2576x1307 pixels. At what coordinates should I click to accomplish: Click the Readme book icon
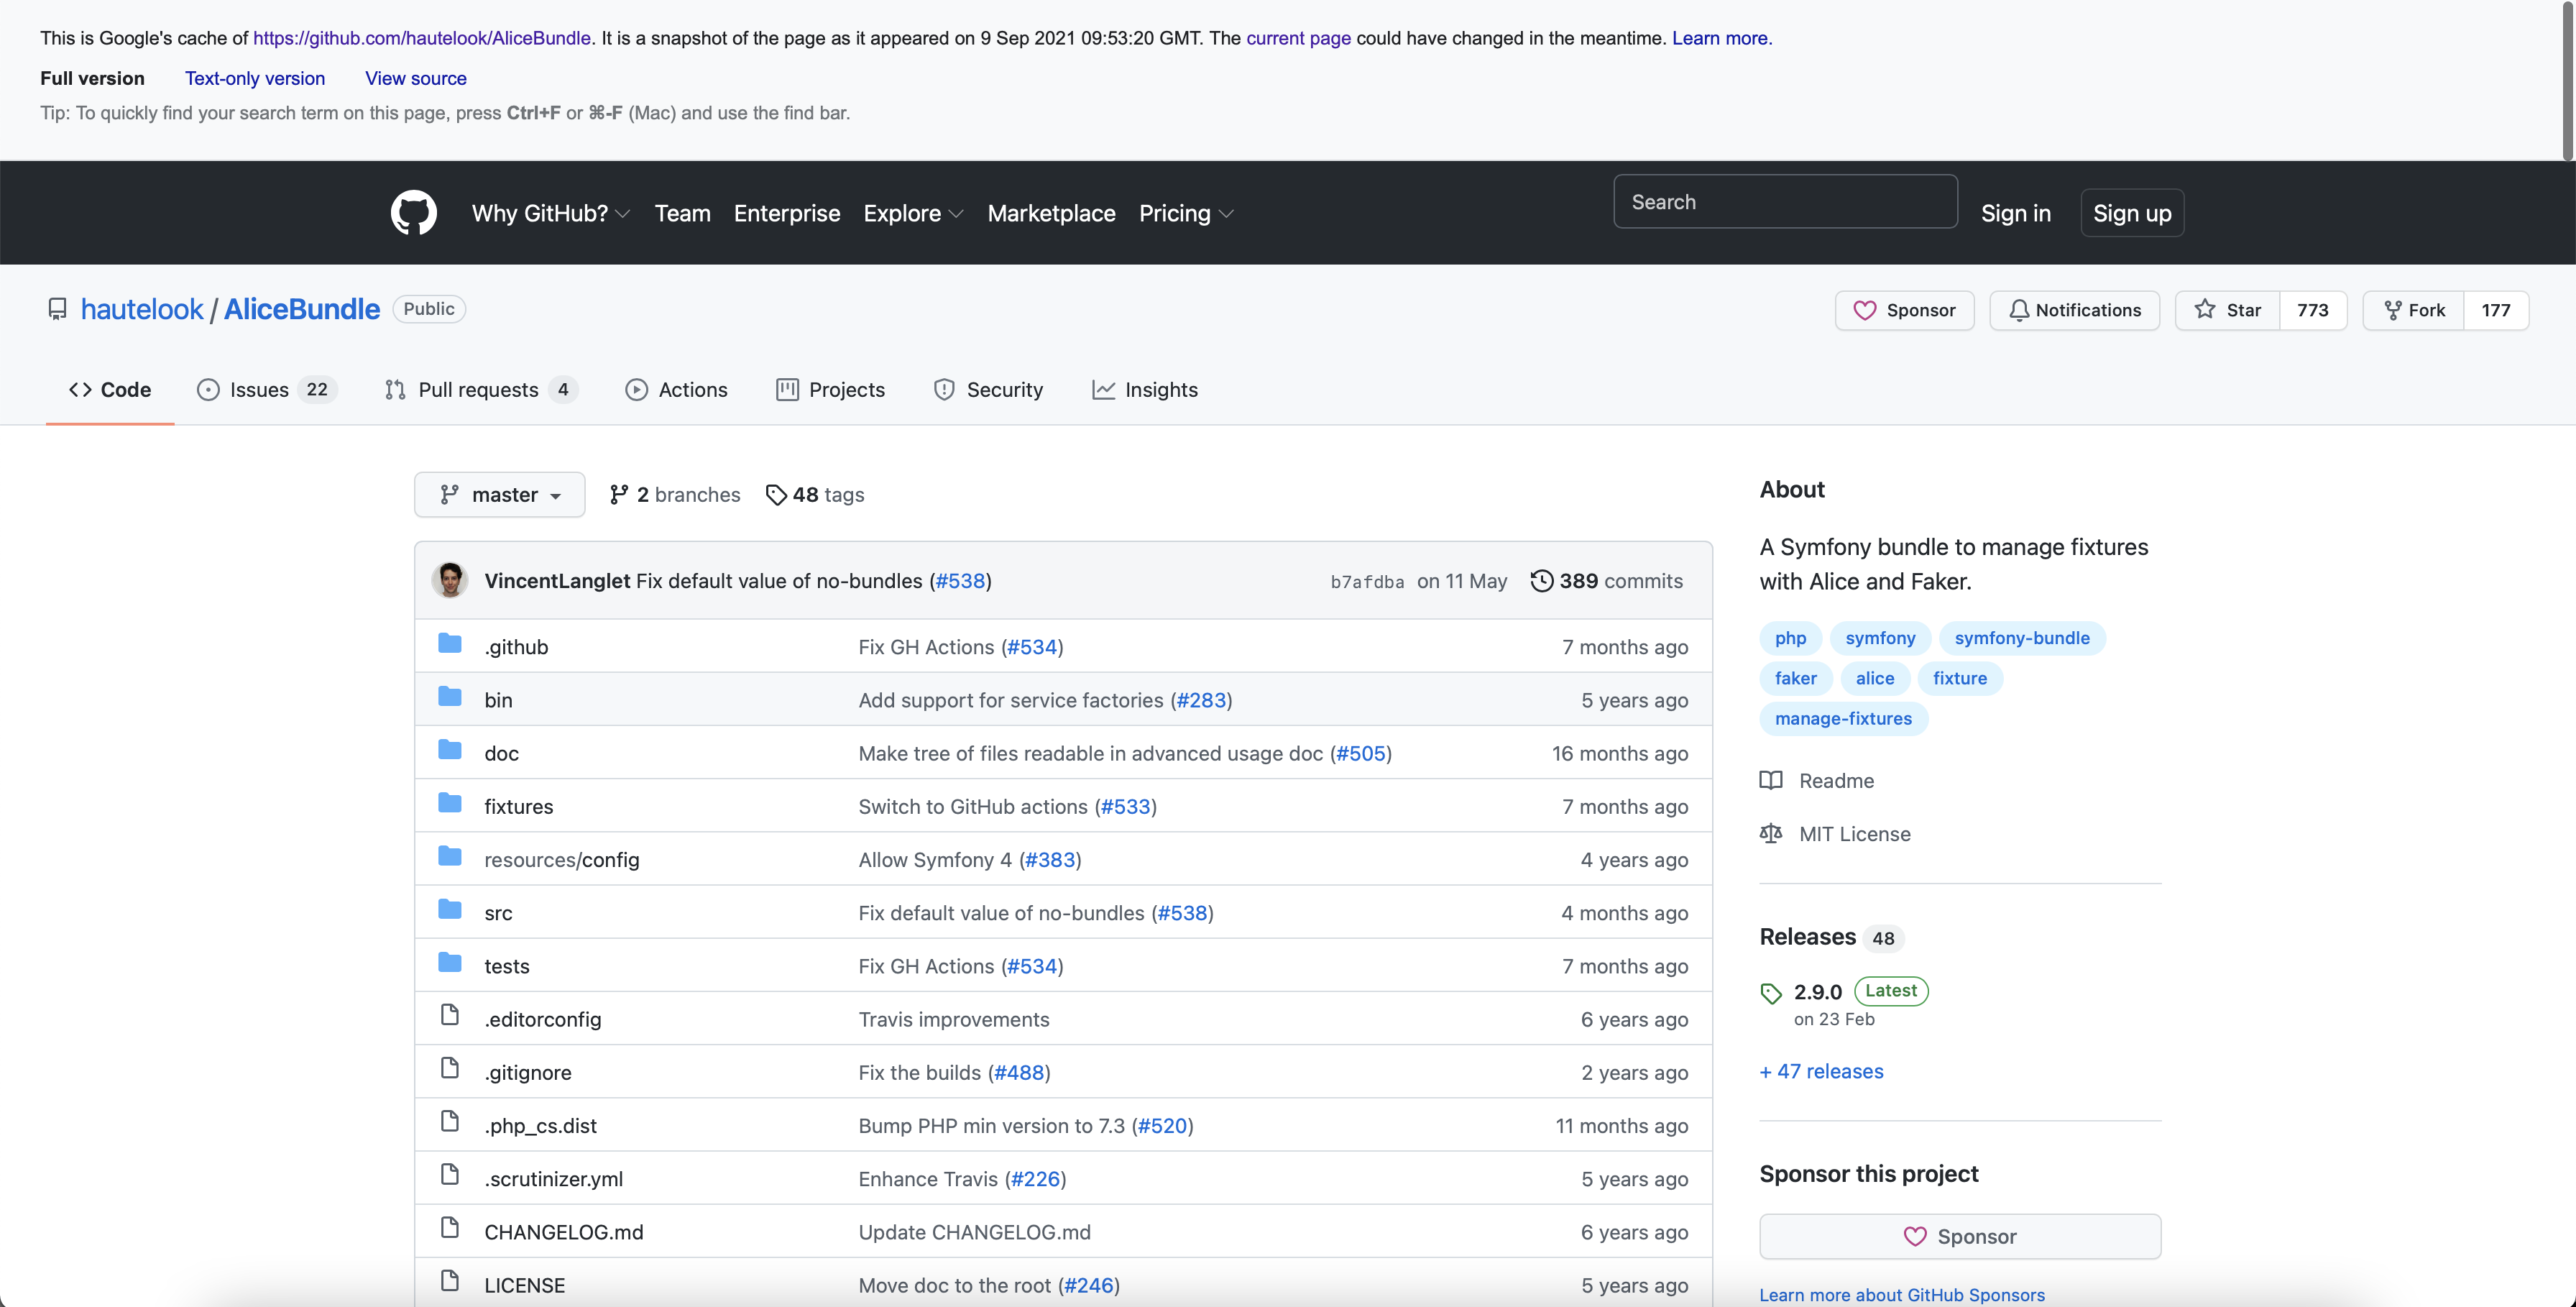[x=1771, y=780]
